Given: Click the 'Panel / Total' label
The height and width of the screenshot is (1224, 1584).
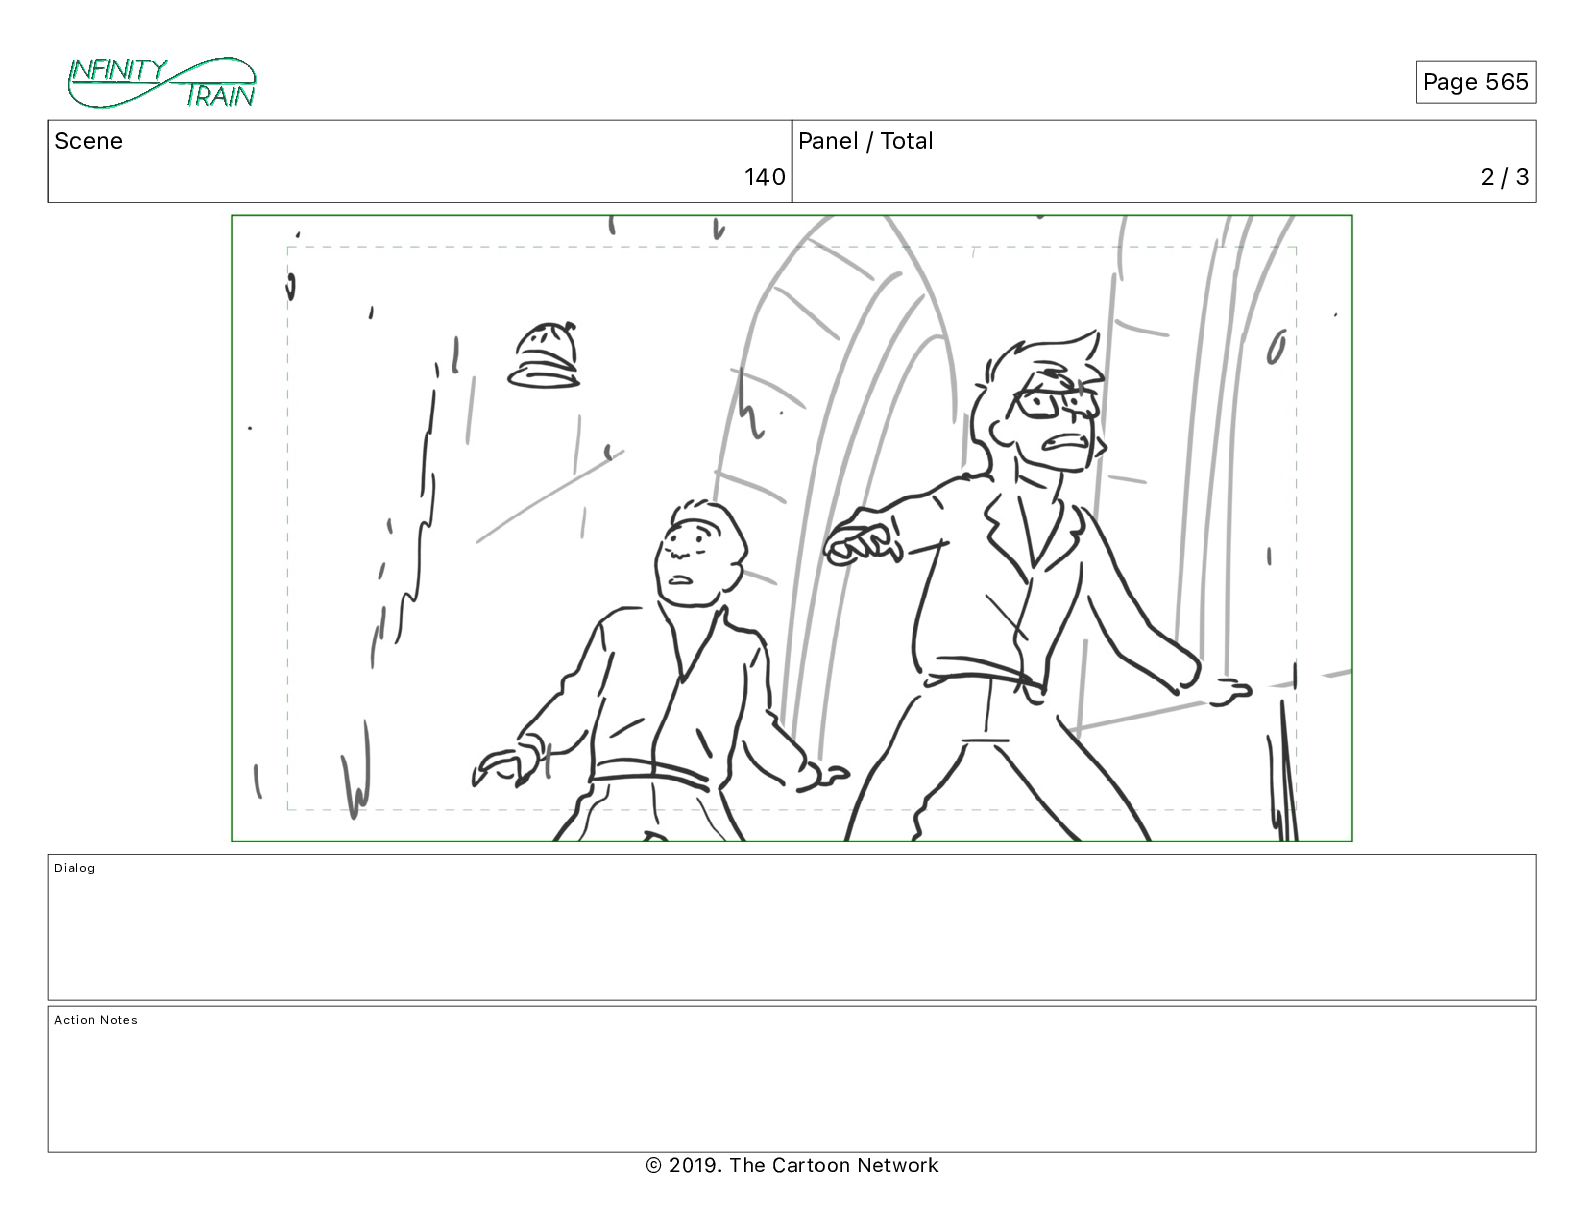Looking at the screenshot, I should point(865,141).
